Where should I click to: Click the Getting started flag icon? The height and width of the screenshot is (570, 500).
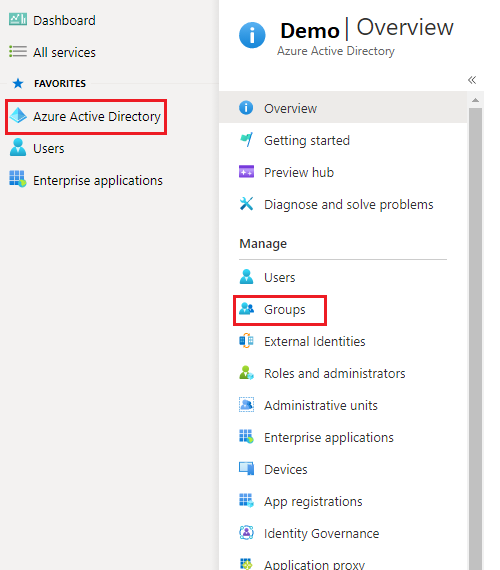click(246, 140)
